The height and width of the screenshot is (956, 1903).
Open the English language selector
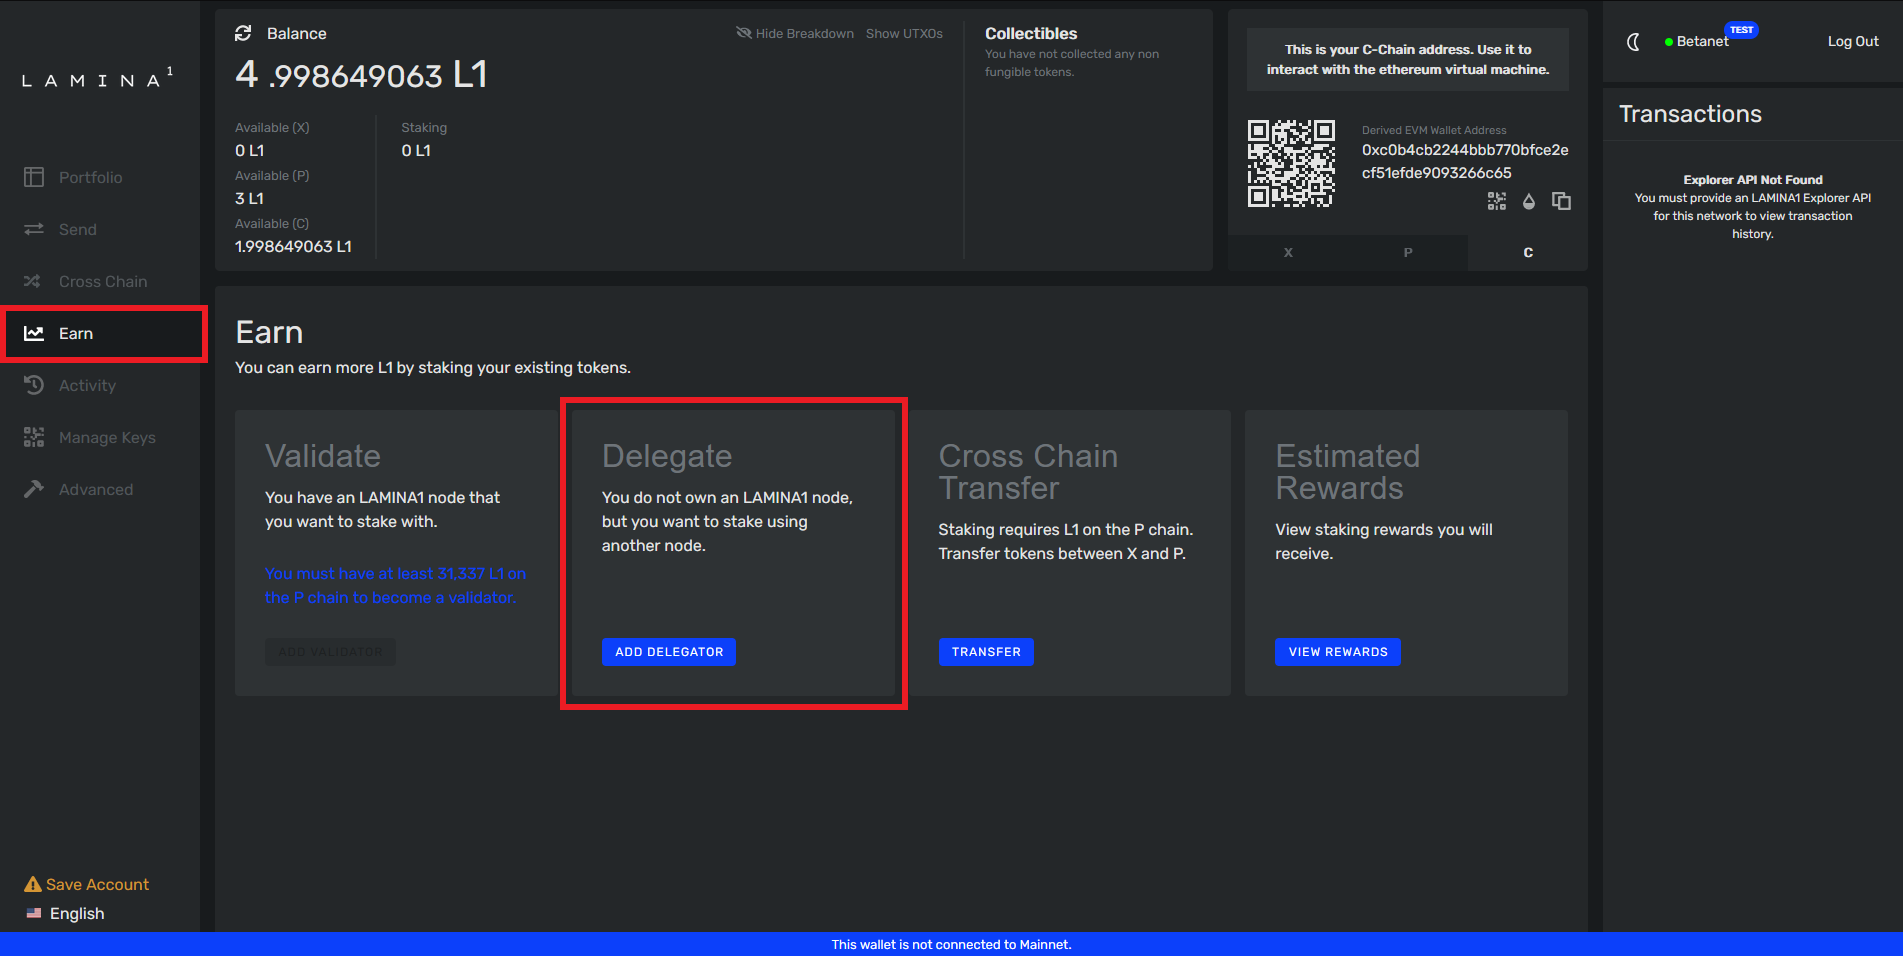pos(76,914)
